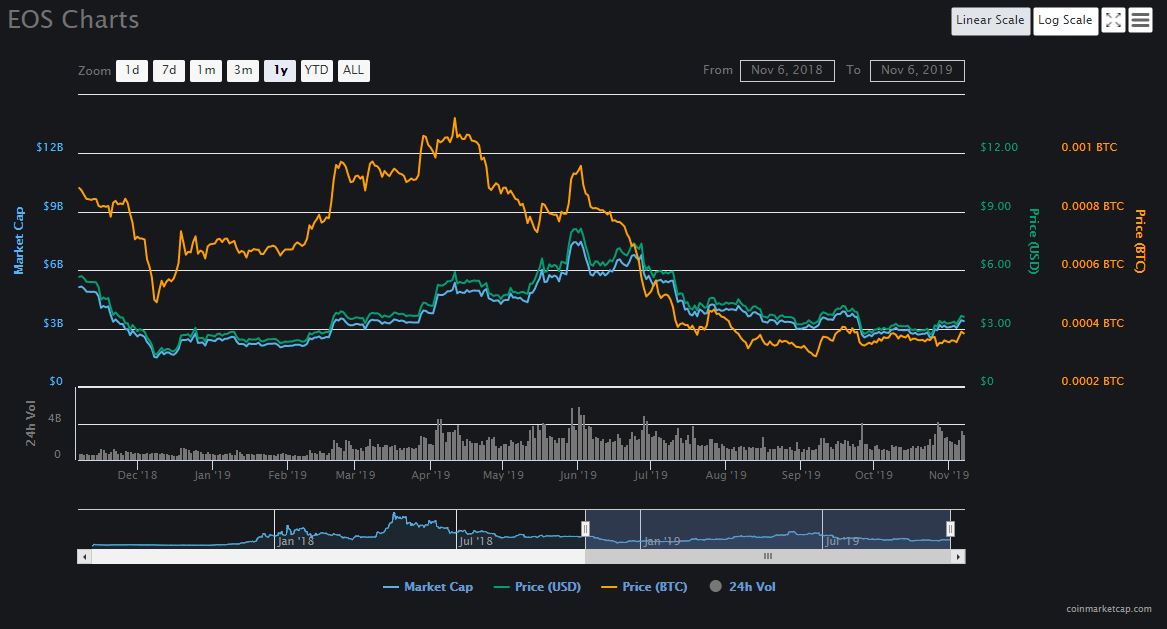1167x629 pixels.
Task: Grab the right navigator range handle
Action: pos(950,529)
